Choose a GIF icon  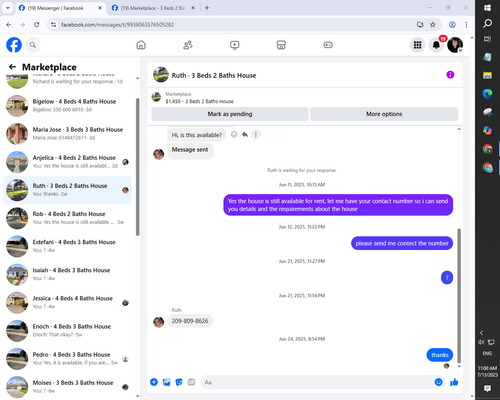coord(191,382)
